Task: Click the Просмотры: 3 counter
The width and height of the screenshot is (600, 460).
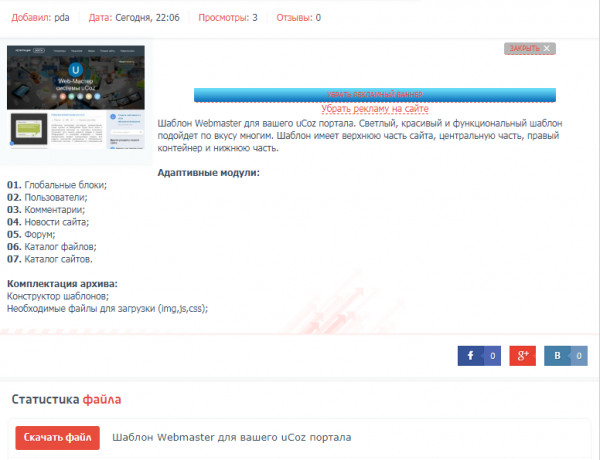Action: coord(228,18)
